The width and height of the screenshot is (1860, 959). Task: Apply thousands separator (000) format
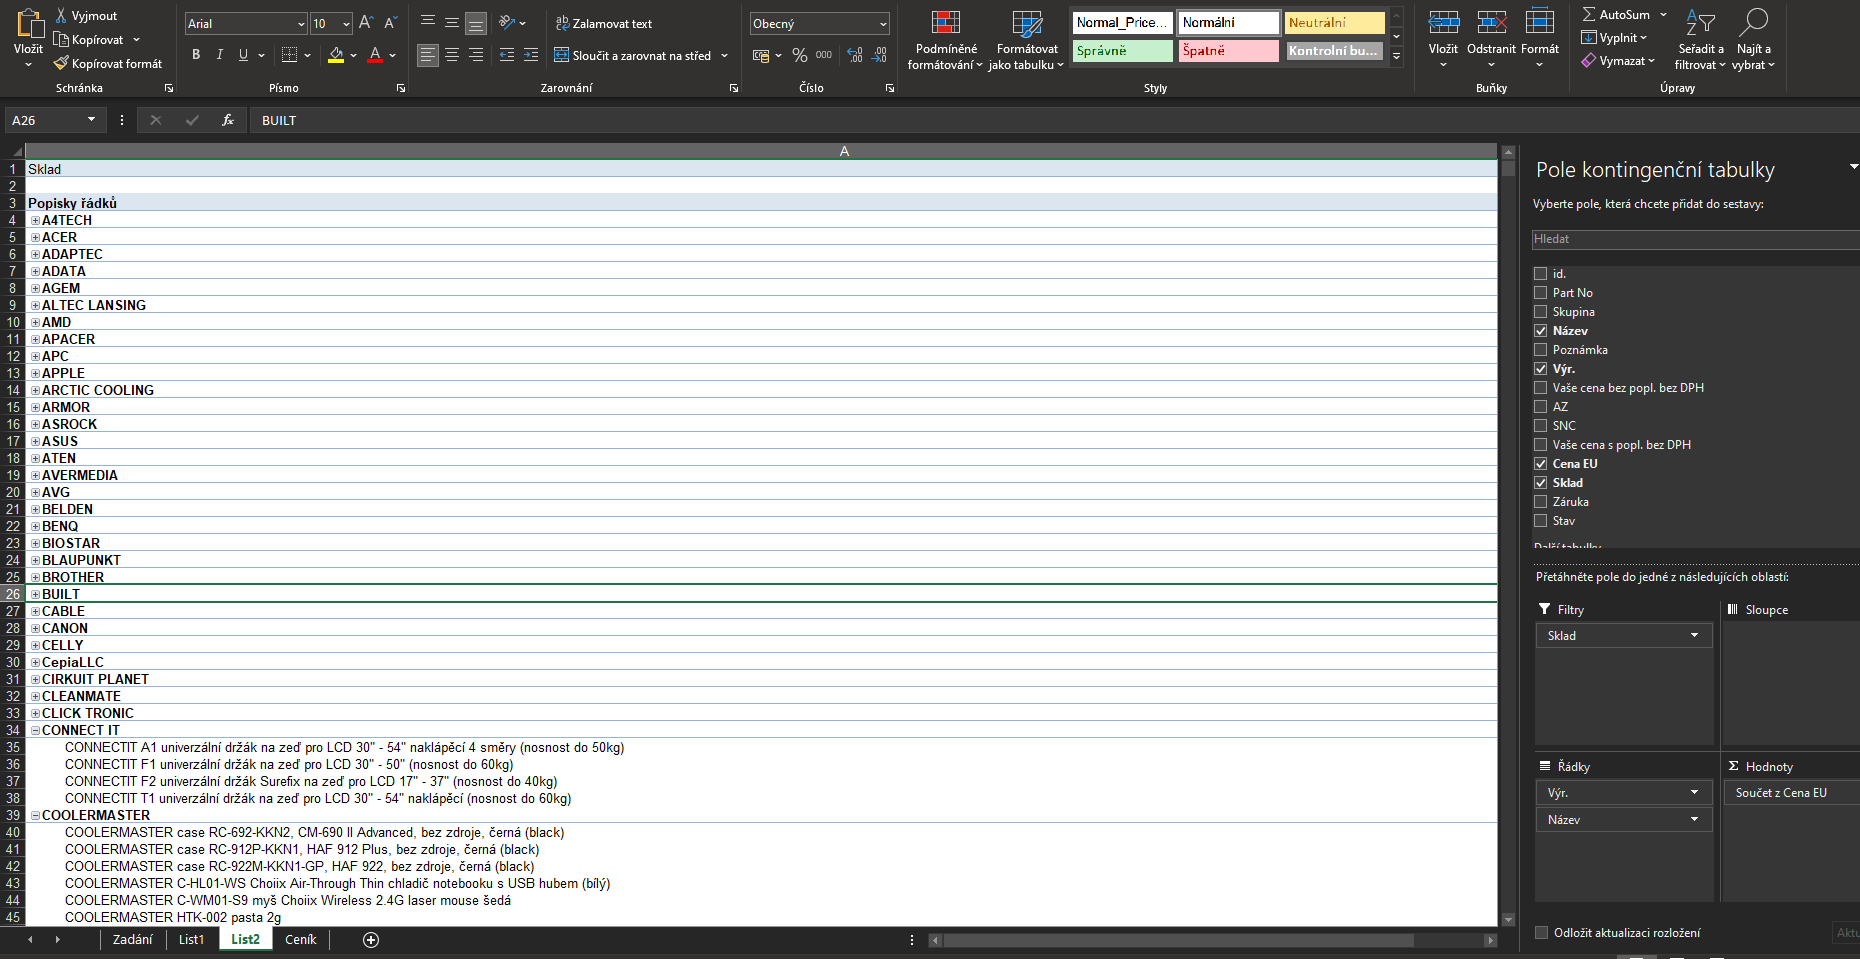[824, 55]
